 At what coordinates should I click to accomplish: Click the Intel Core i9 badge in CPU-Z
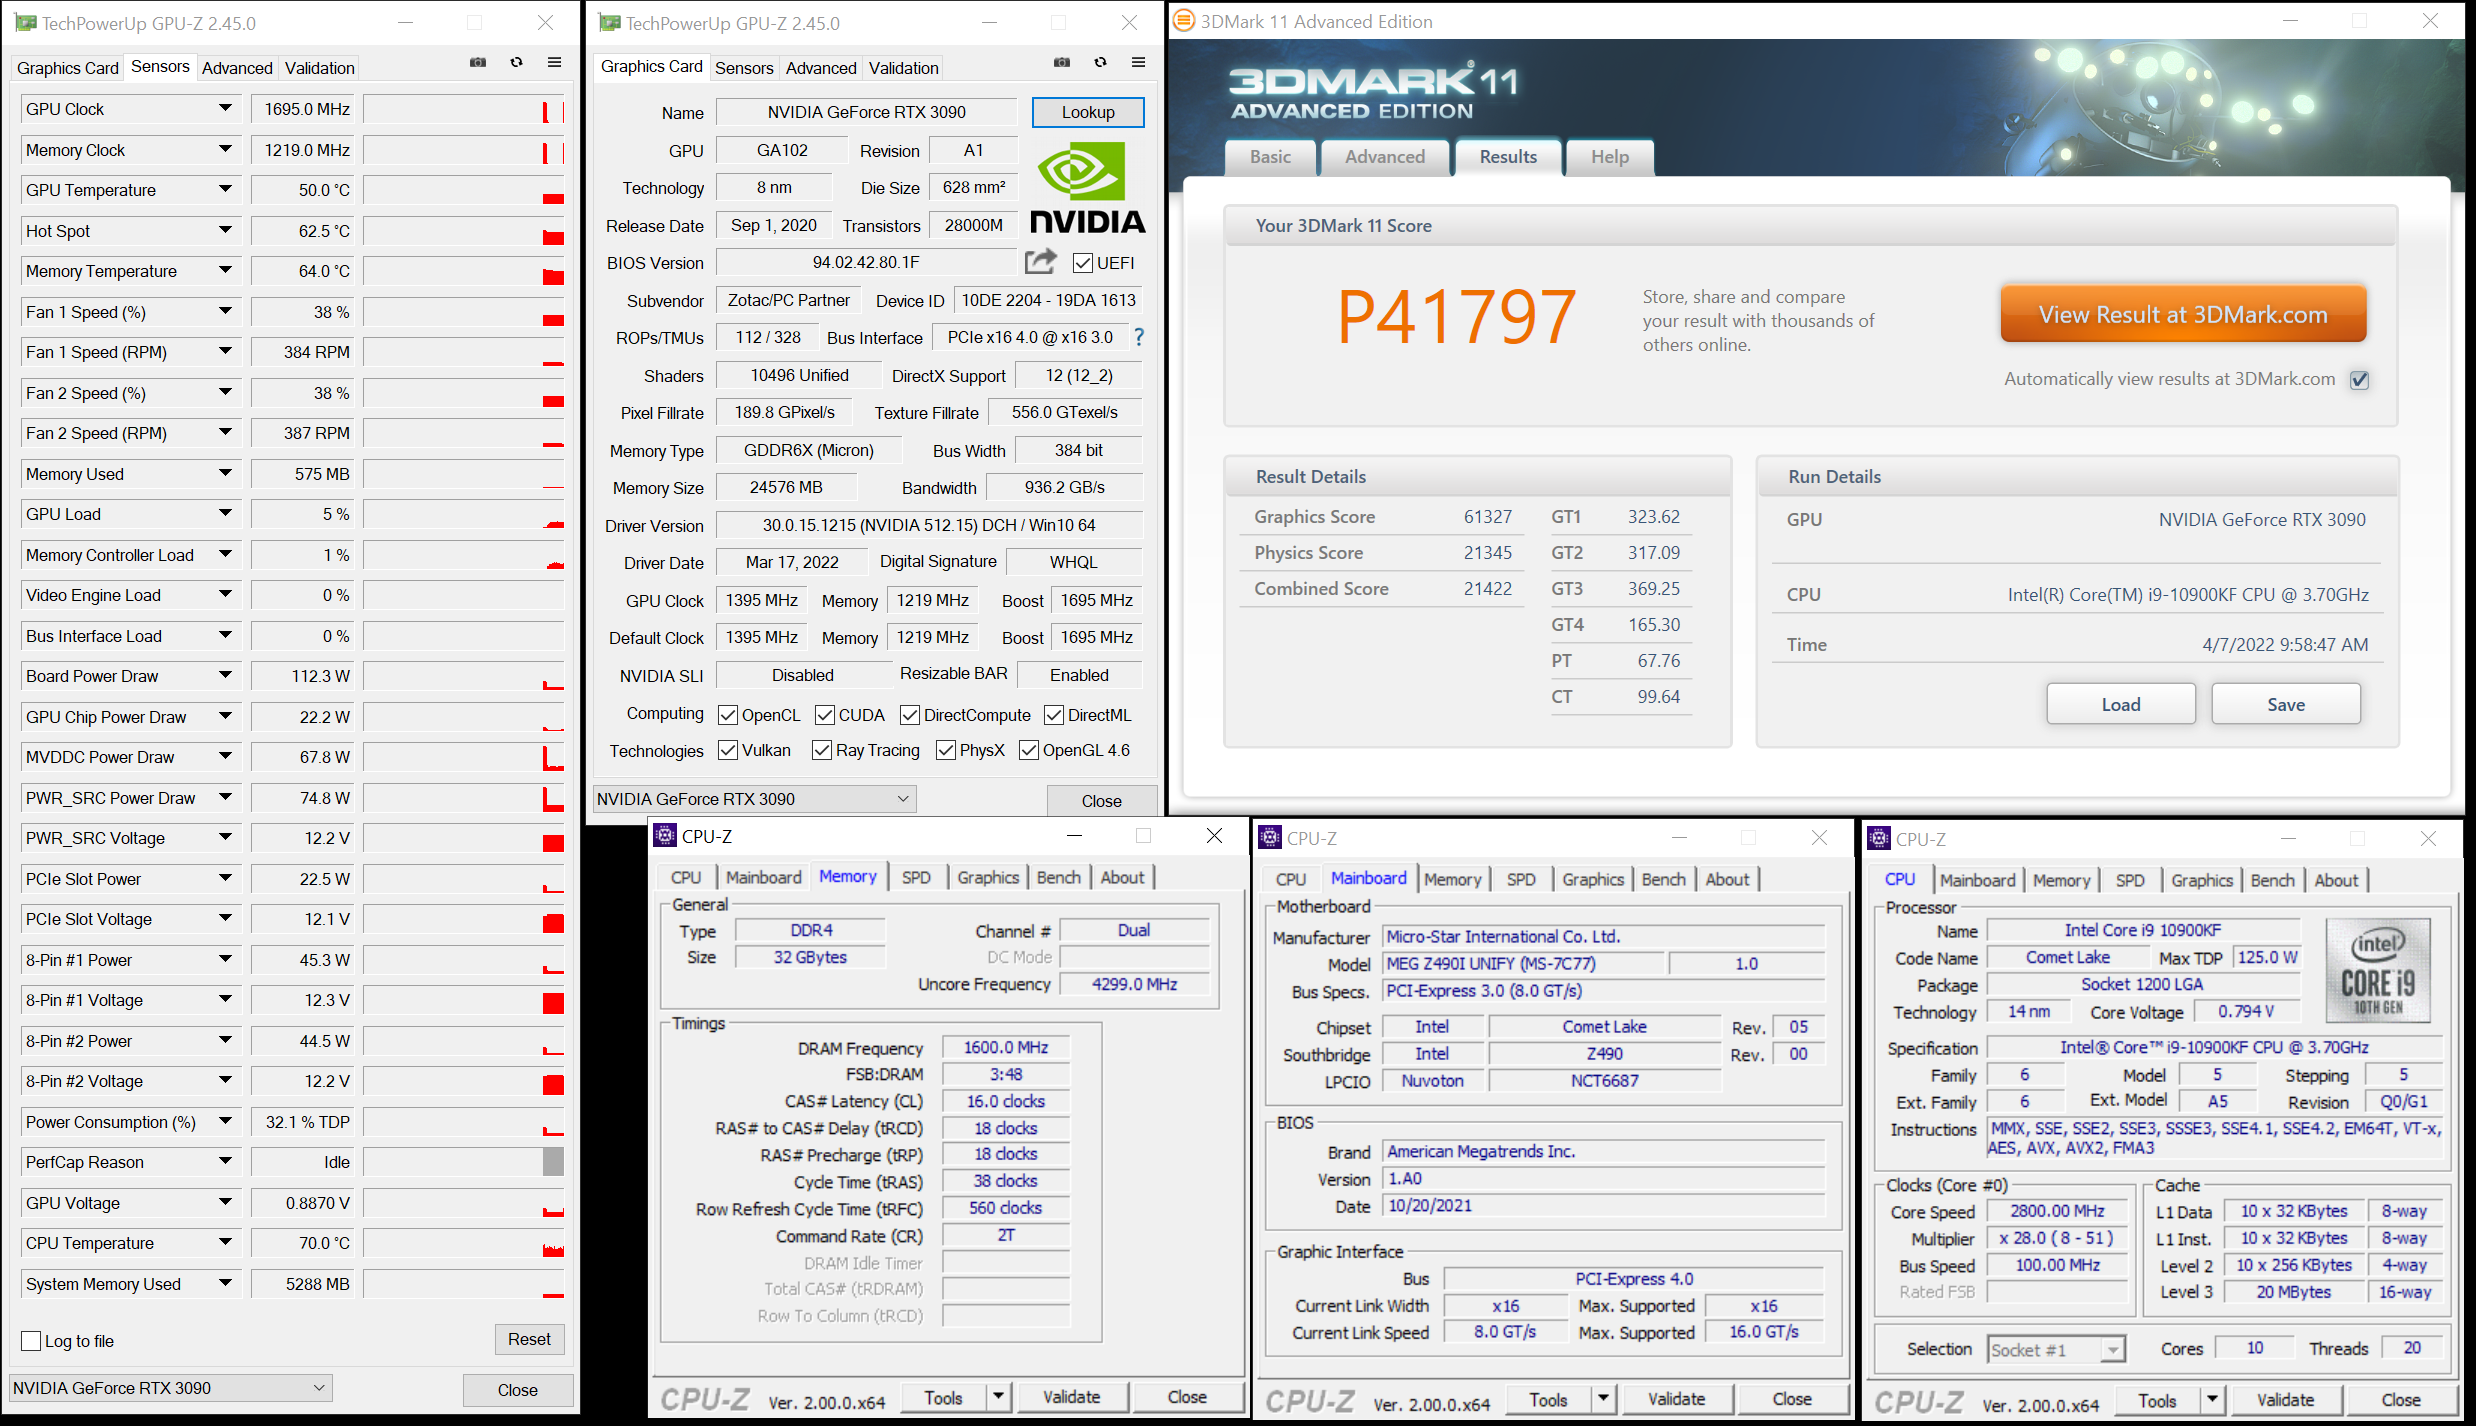[x=2378, y=970]
